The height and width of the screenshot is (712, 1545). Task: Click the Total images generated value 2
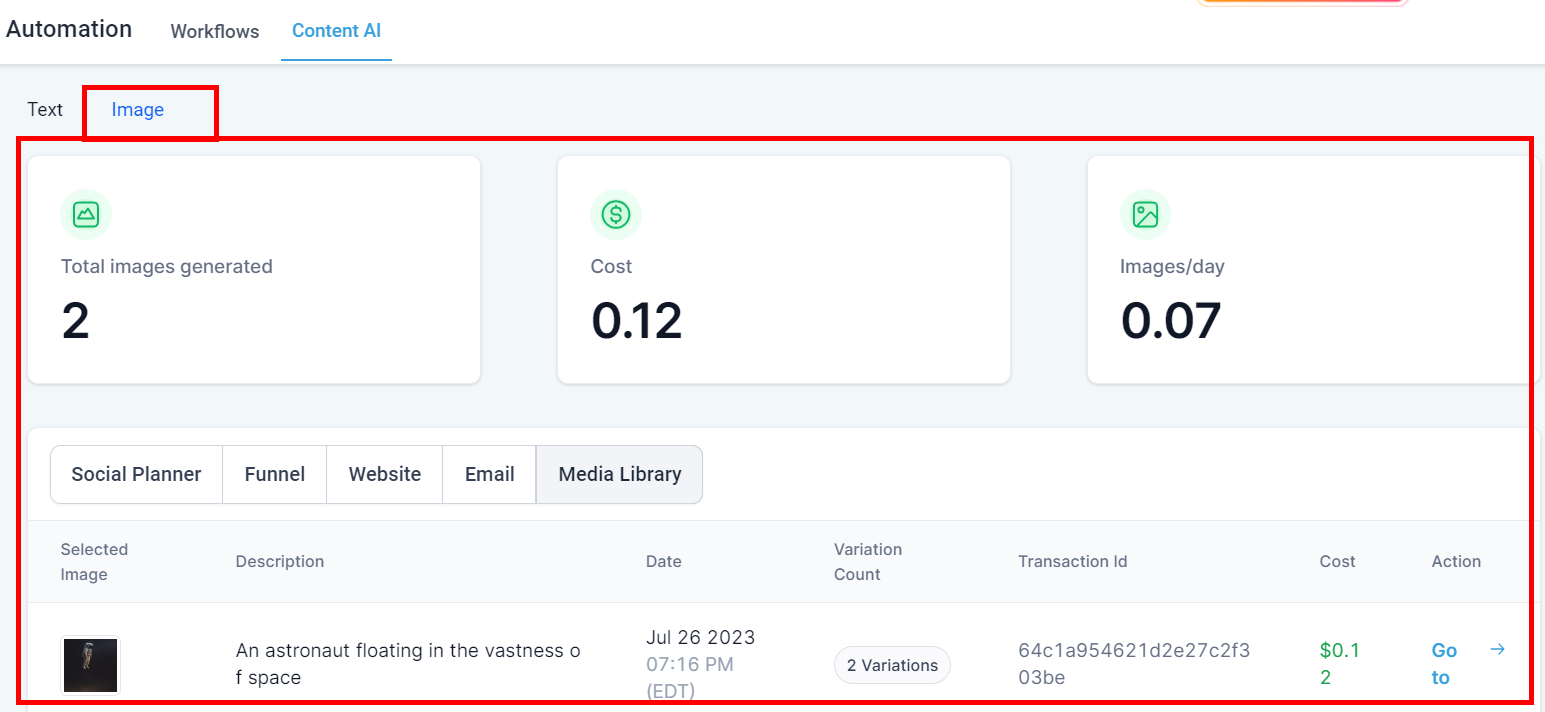76,321
